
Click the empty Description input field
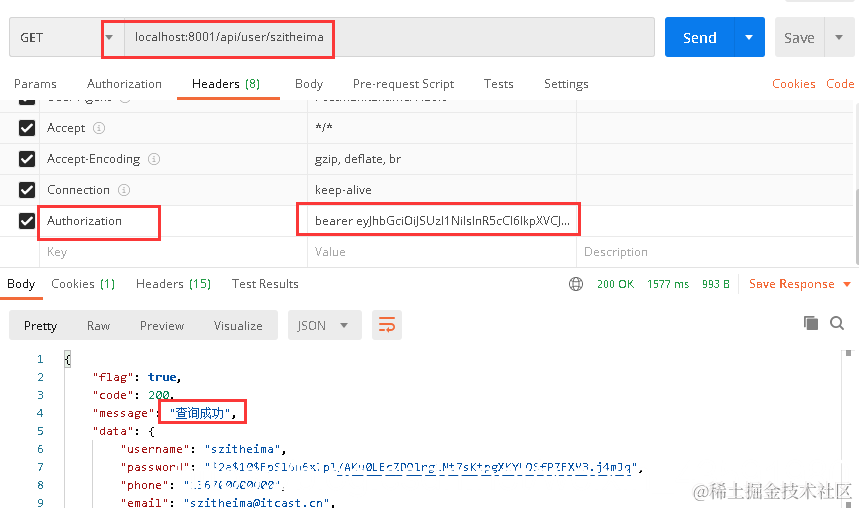click(715, 252)
